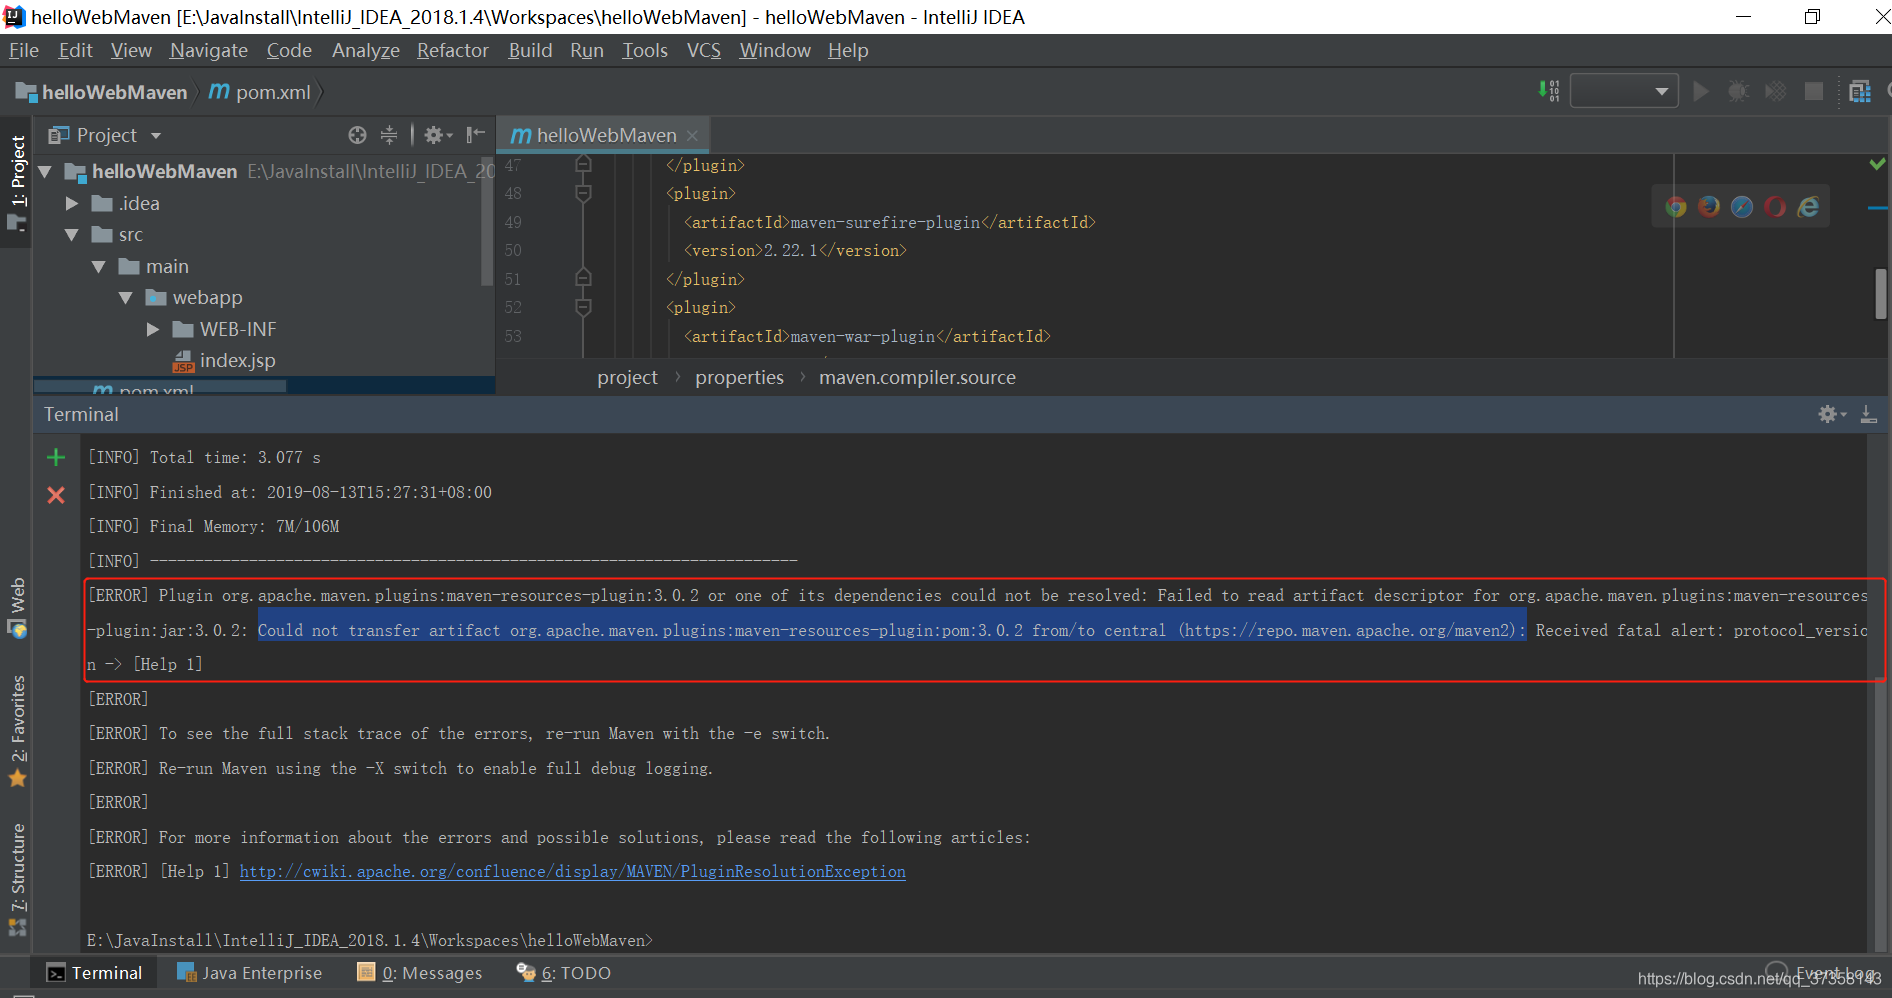Click red X Close Session in Terminal
Viewport: 1892px width, 998px height.
[x=56, y=495]
